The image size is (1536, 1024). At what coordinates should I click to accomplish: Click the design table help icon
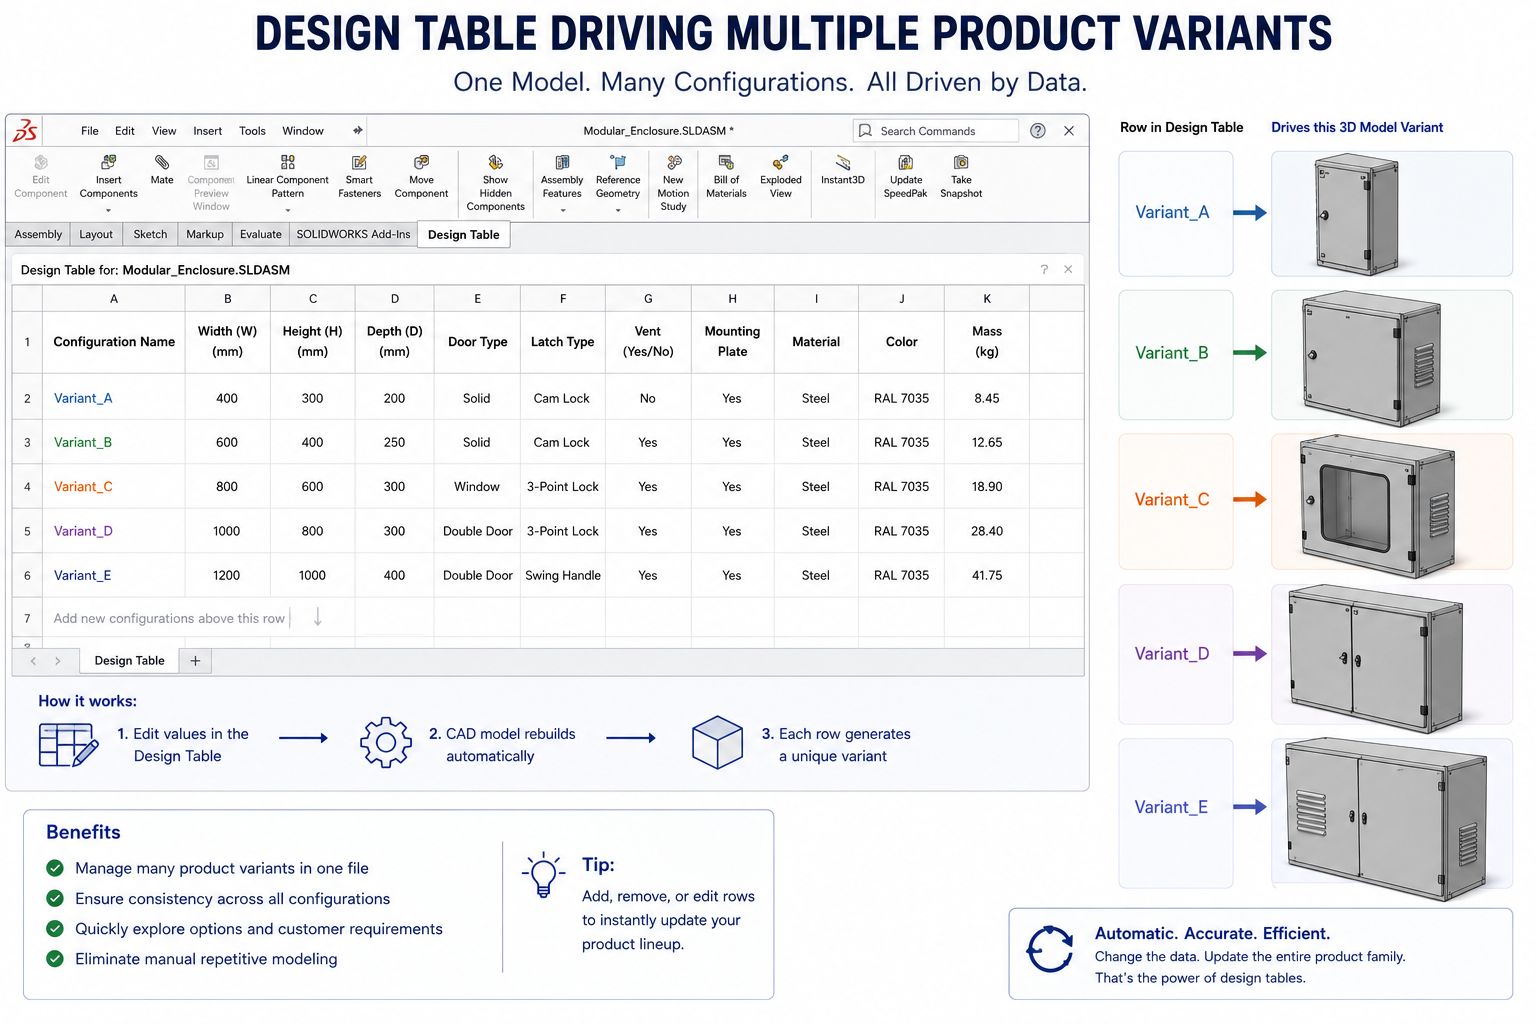(1044, 270)
